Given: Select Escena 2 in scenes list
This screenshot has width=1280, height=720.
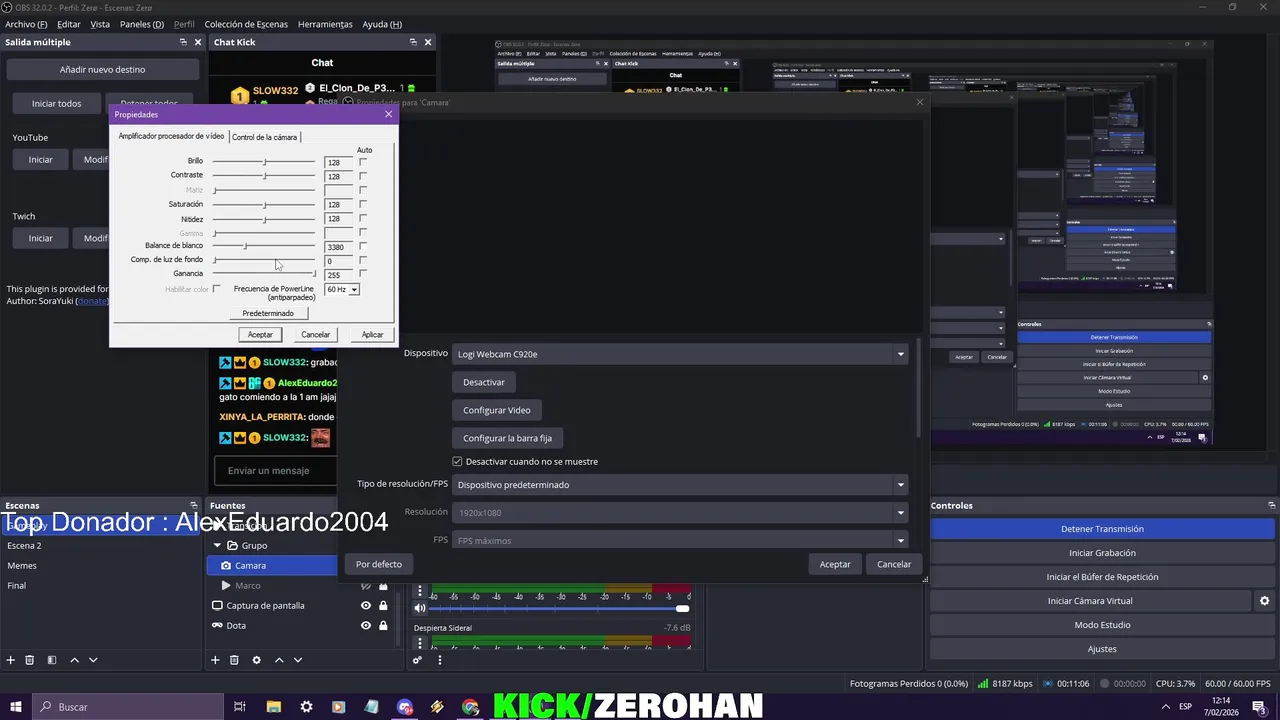Looking at the screenshot, I should coord(100,546).
